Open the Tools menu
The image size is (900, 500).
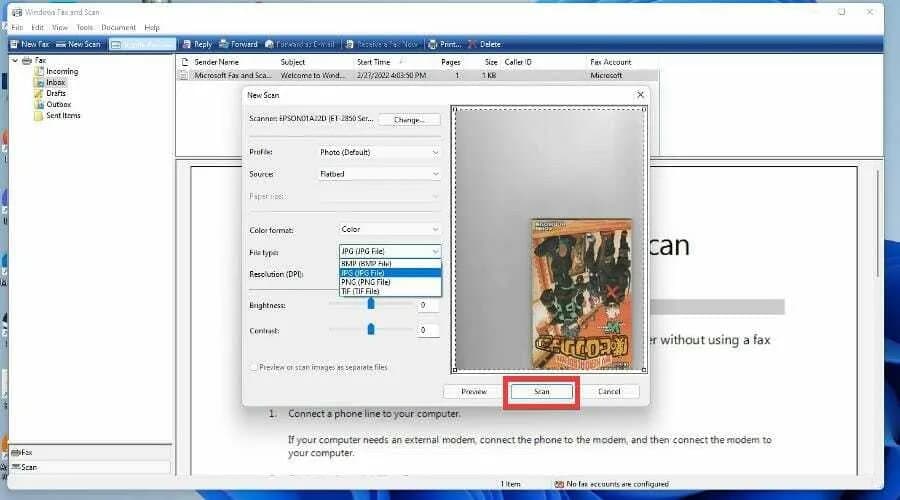tap(84, 27)
